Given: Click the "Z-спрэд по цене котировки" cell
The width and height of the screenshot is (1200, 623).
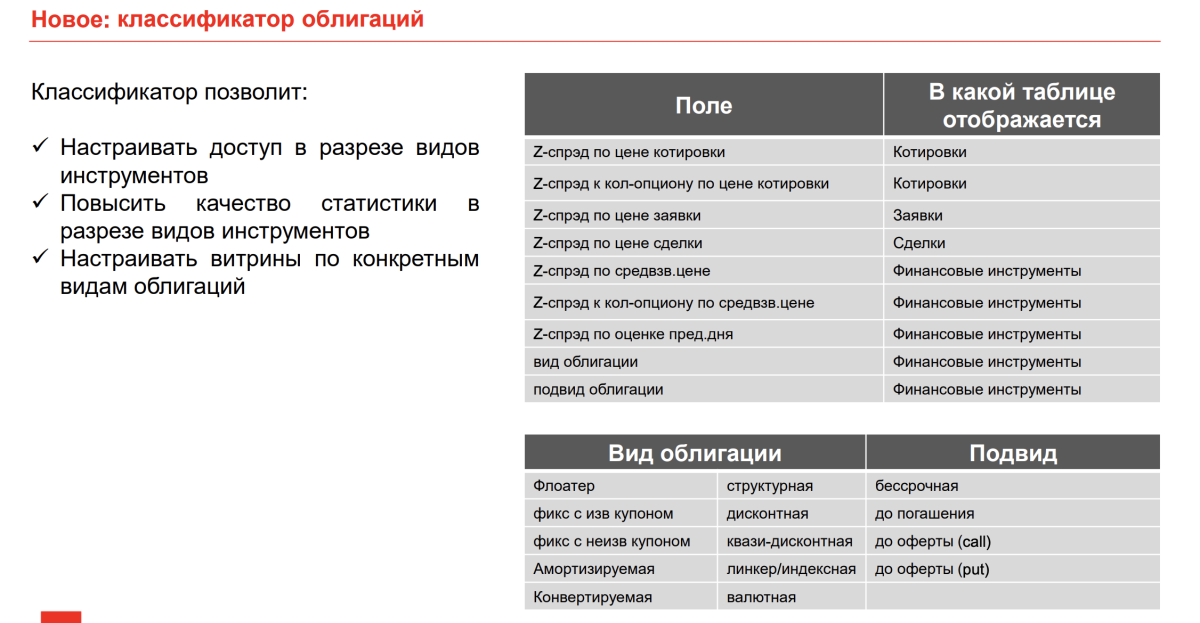Looking at the screenshot, I should pyautogui.click(x=629, y=152).
